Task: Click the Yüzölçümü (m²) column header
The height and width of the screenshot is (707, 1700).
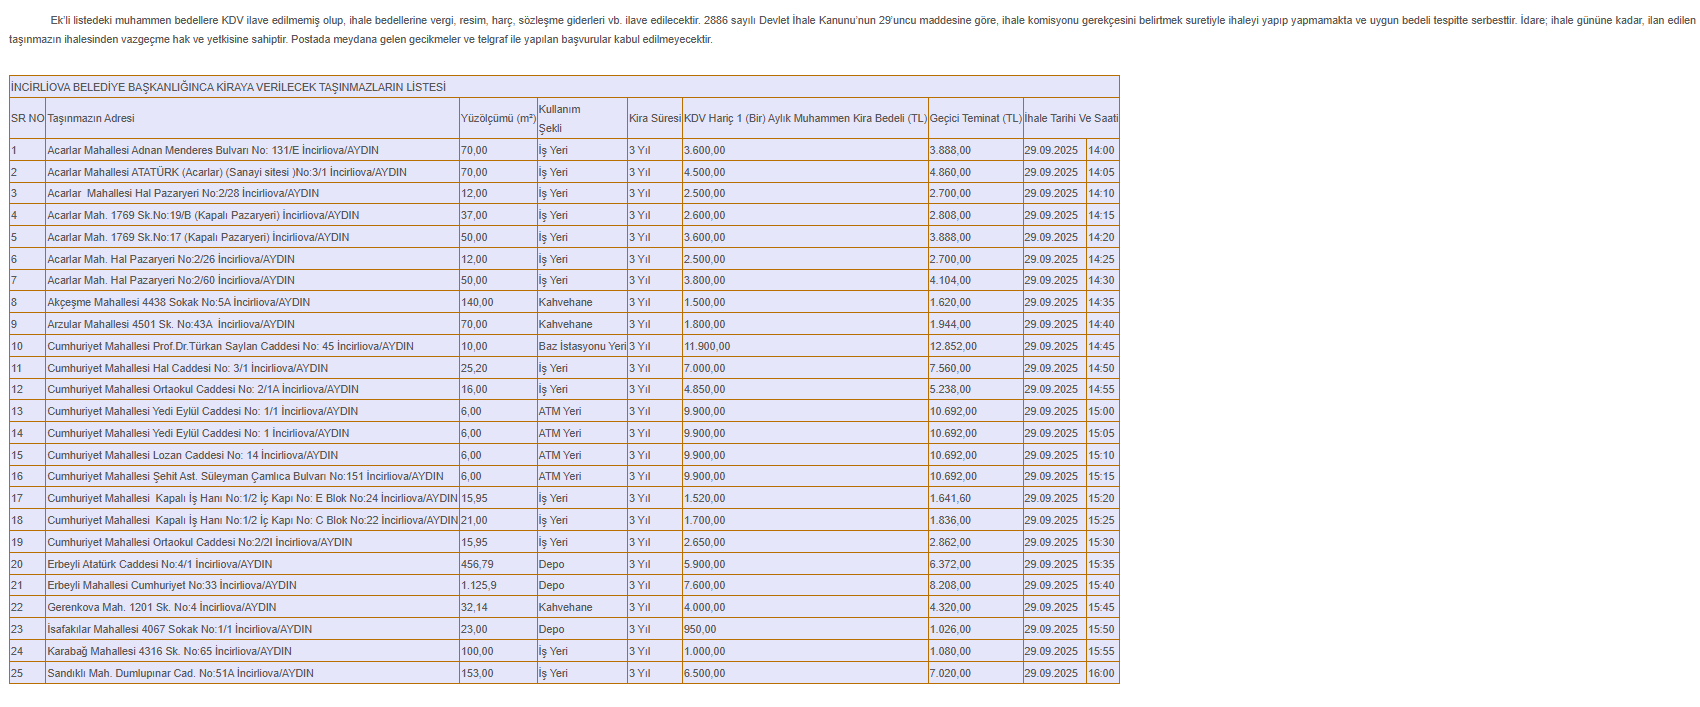Action: 498,118
